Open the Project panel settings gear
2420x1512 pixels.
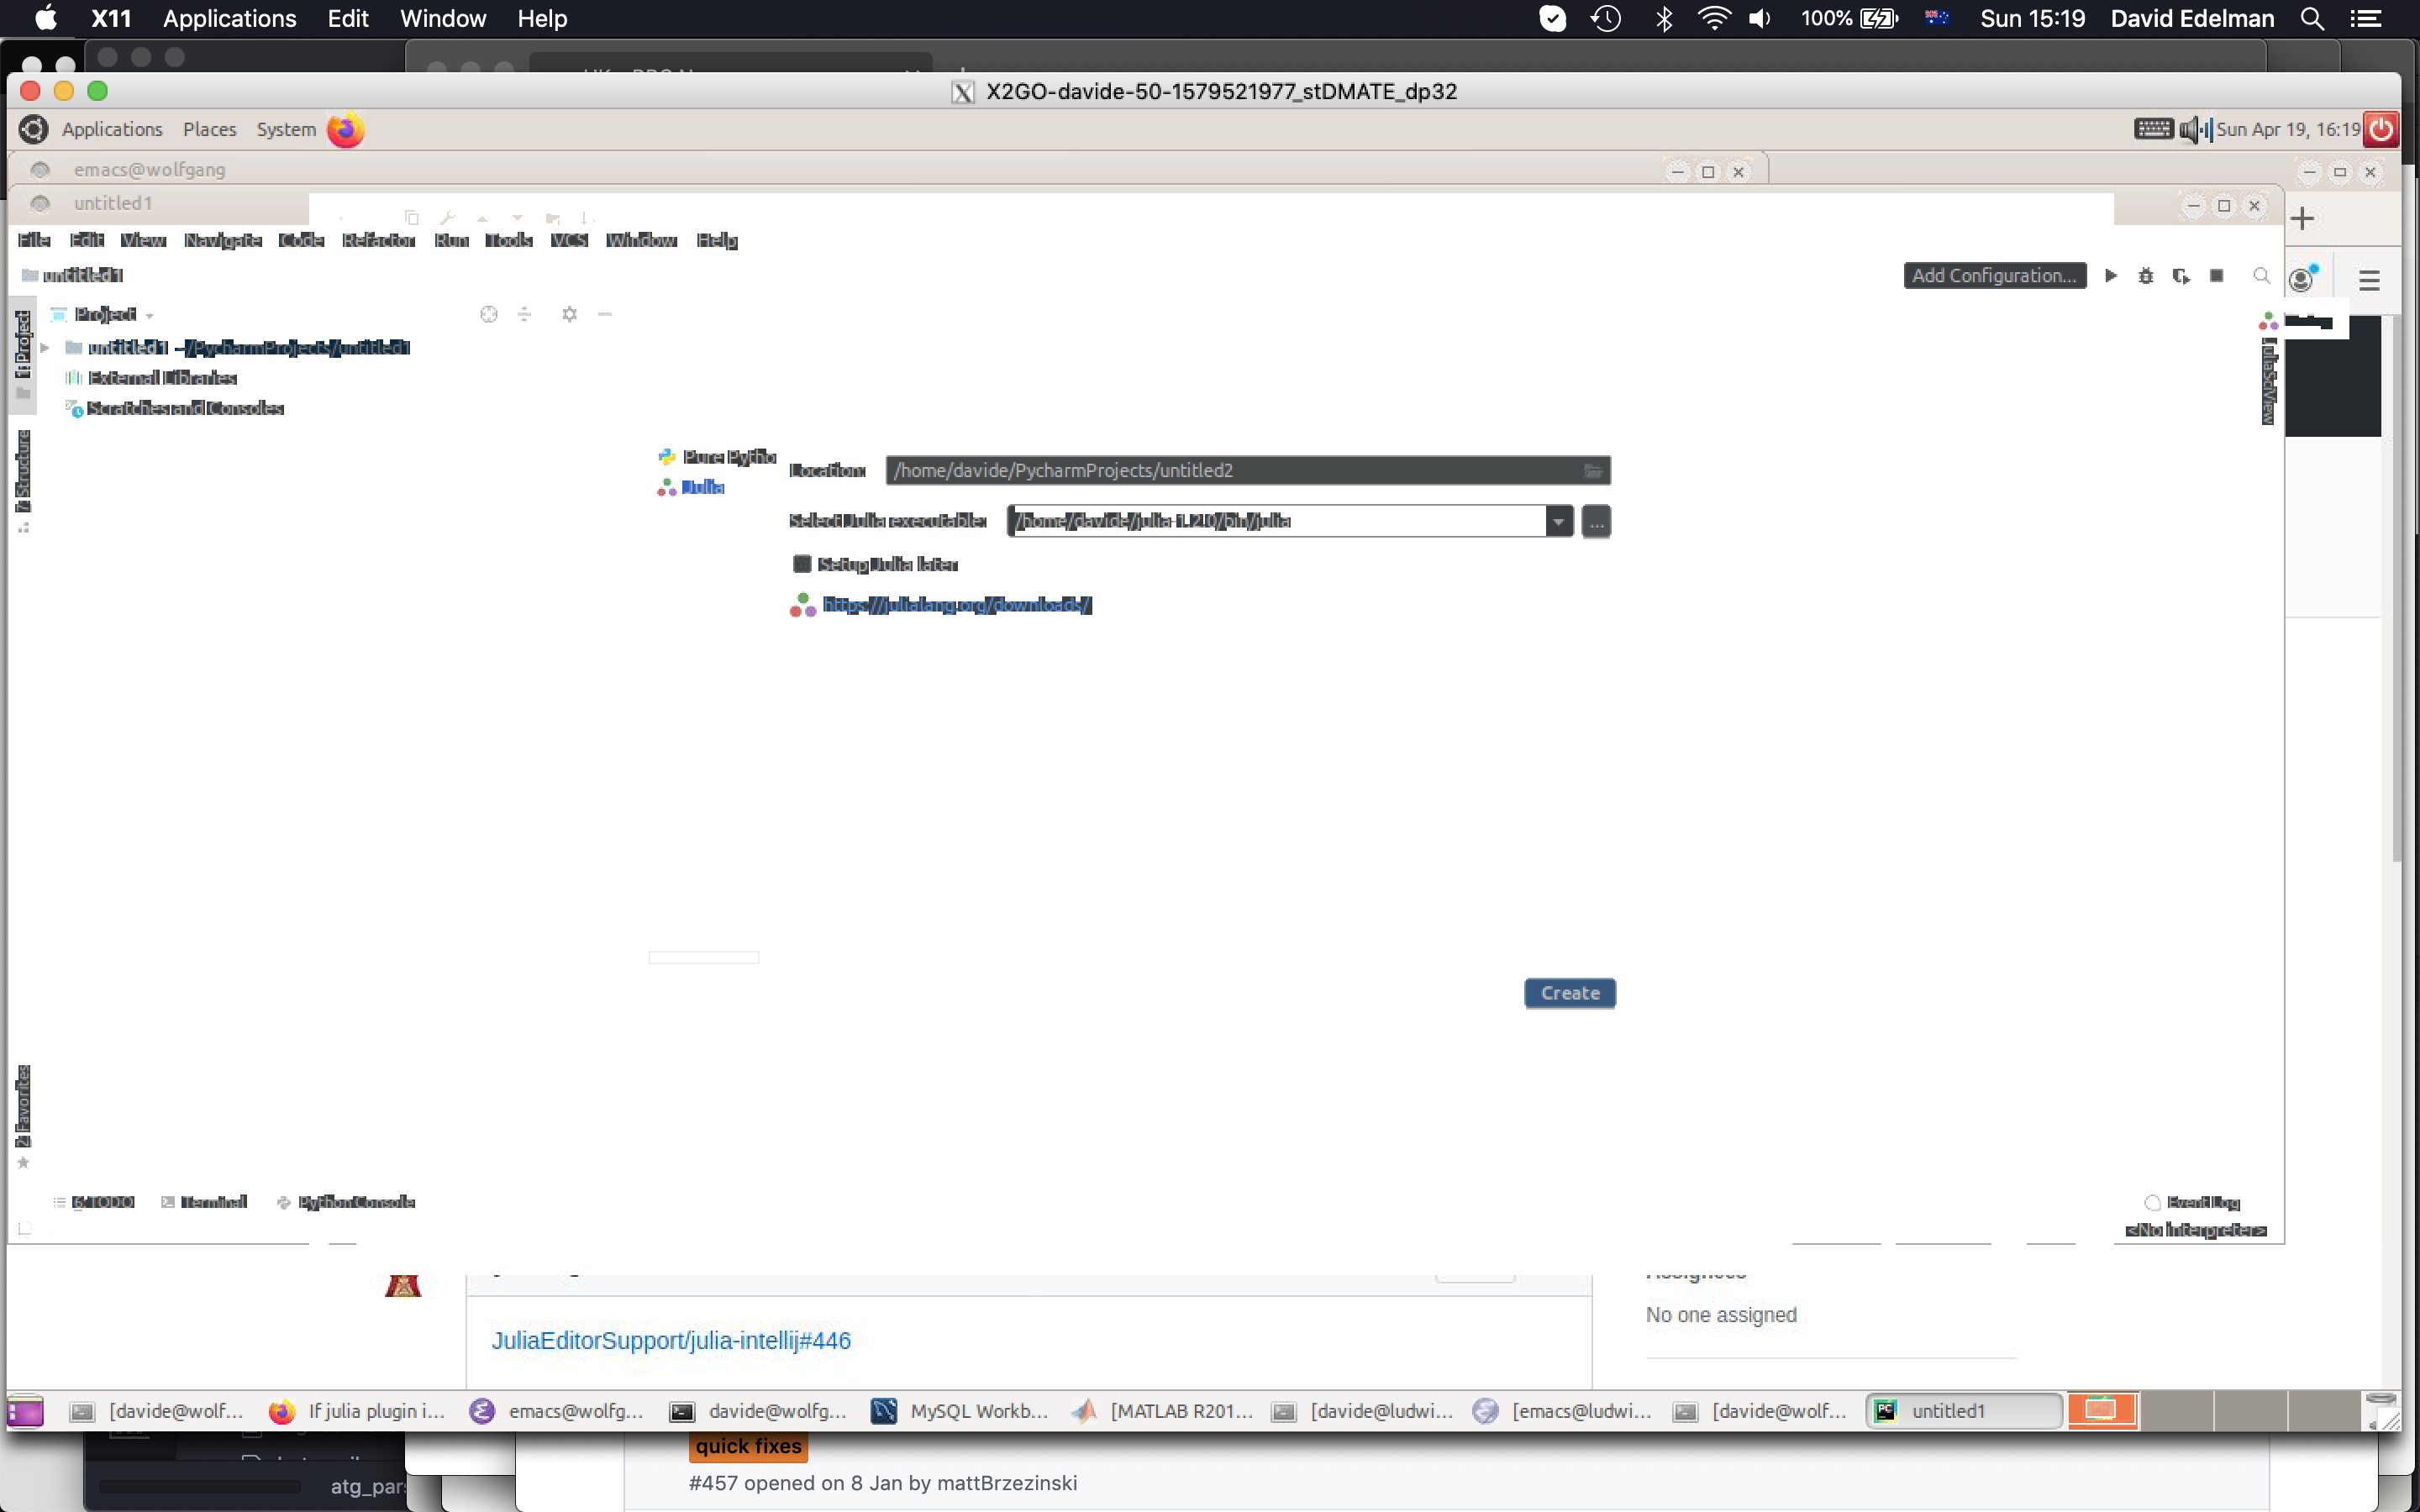pos(570,314)
